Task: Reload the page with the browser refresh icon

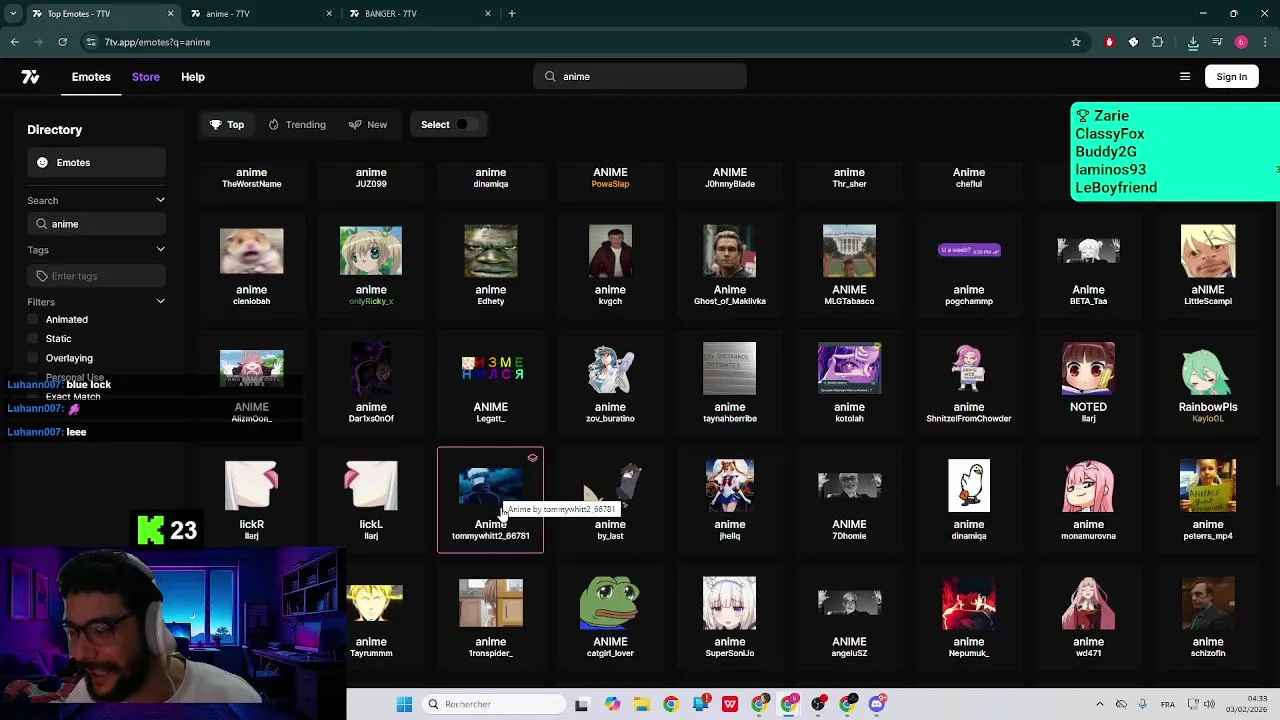Action: [x=62, y=42]
